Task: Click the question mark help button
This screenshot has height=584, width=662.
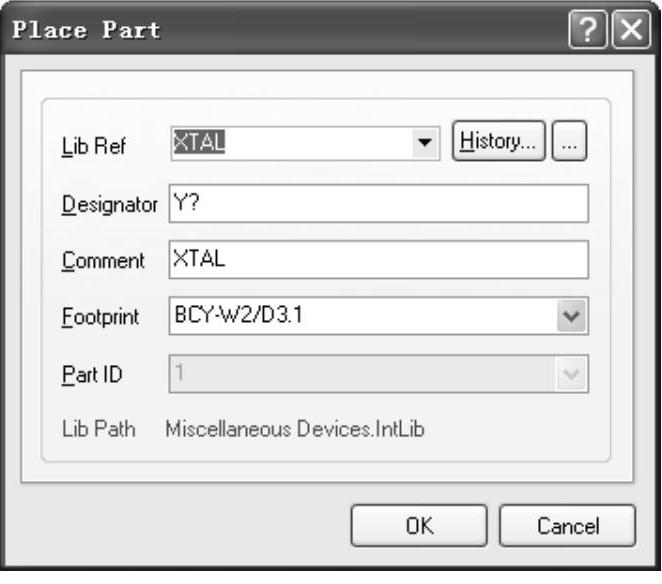Action: (x=588, y=29)
